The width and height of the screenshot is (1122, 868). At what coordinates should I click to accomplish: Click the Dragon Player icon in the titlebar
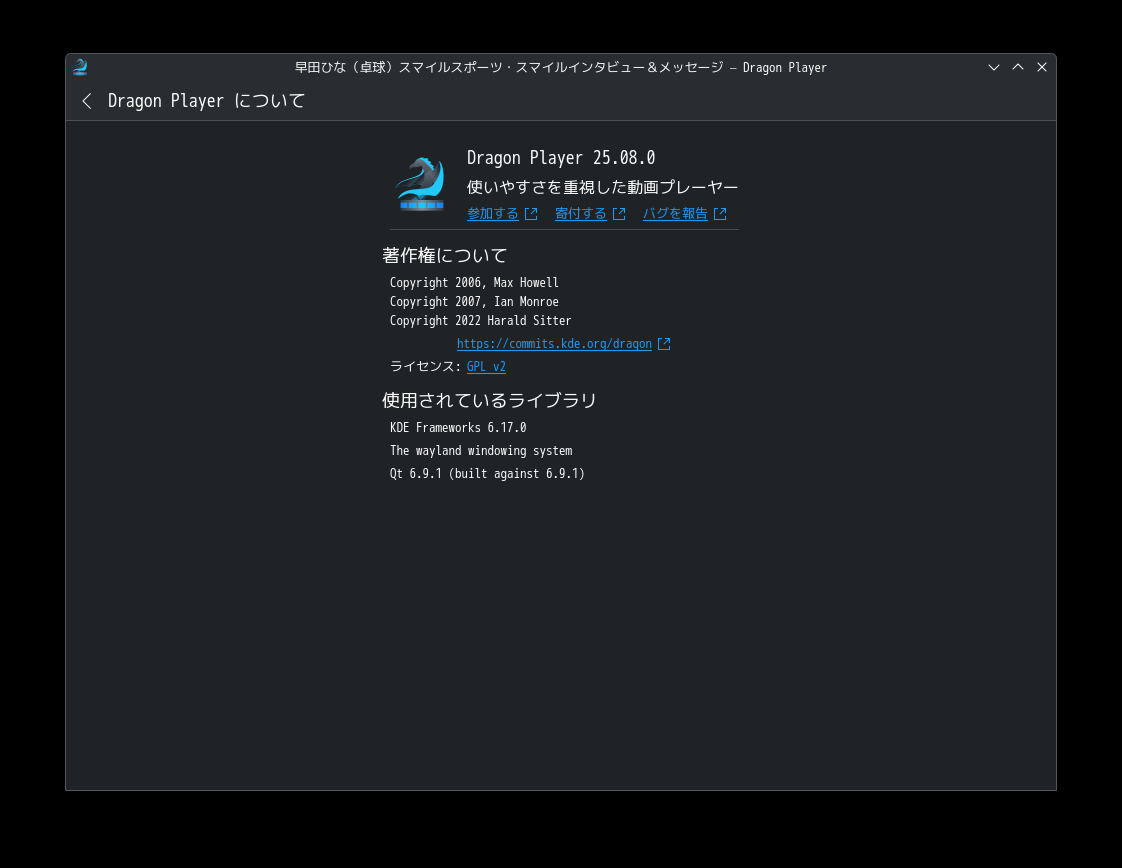pos(79,67)
